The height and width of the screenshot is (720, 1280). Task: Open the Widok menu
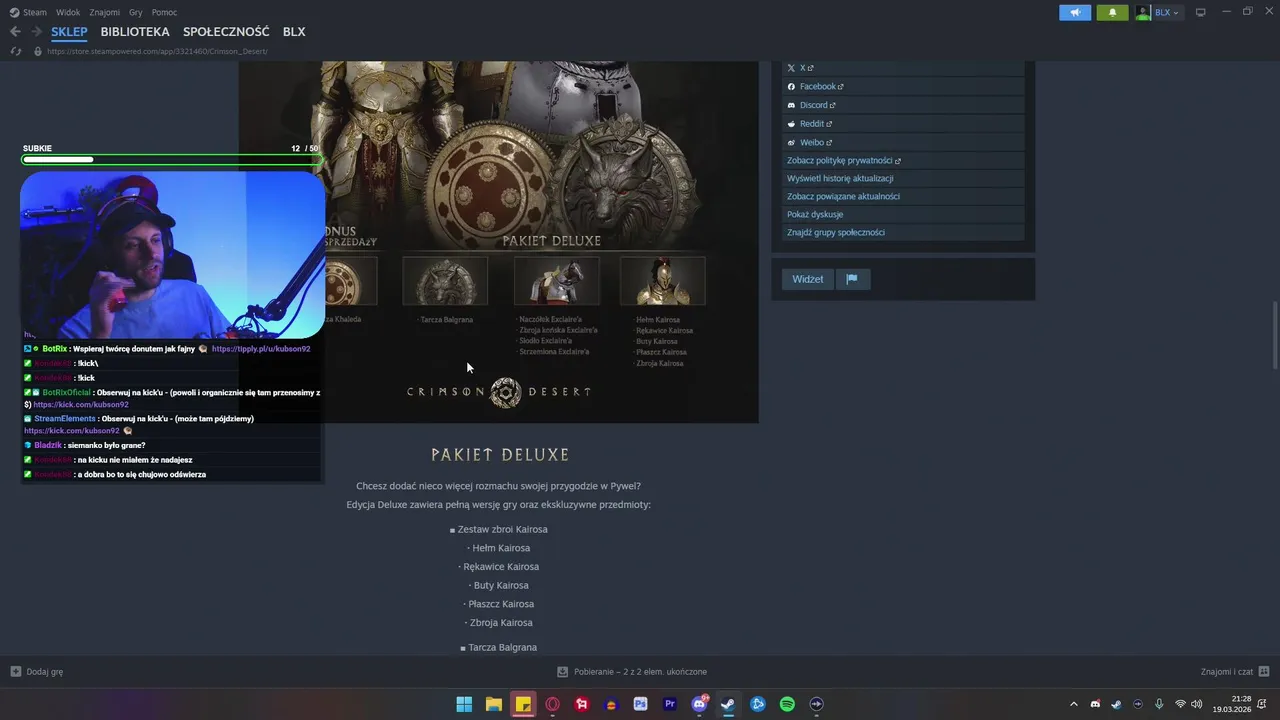coord(68,12)
